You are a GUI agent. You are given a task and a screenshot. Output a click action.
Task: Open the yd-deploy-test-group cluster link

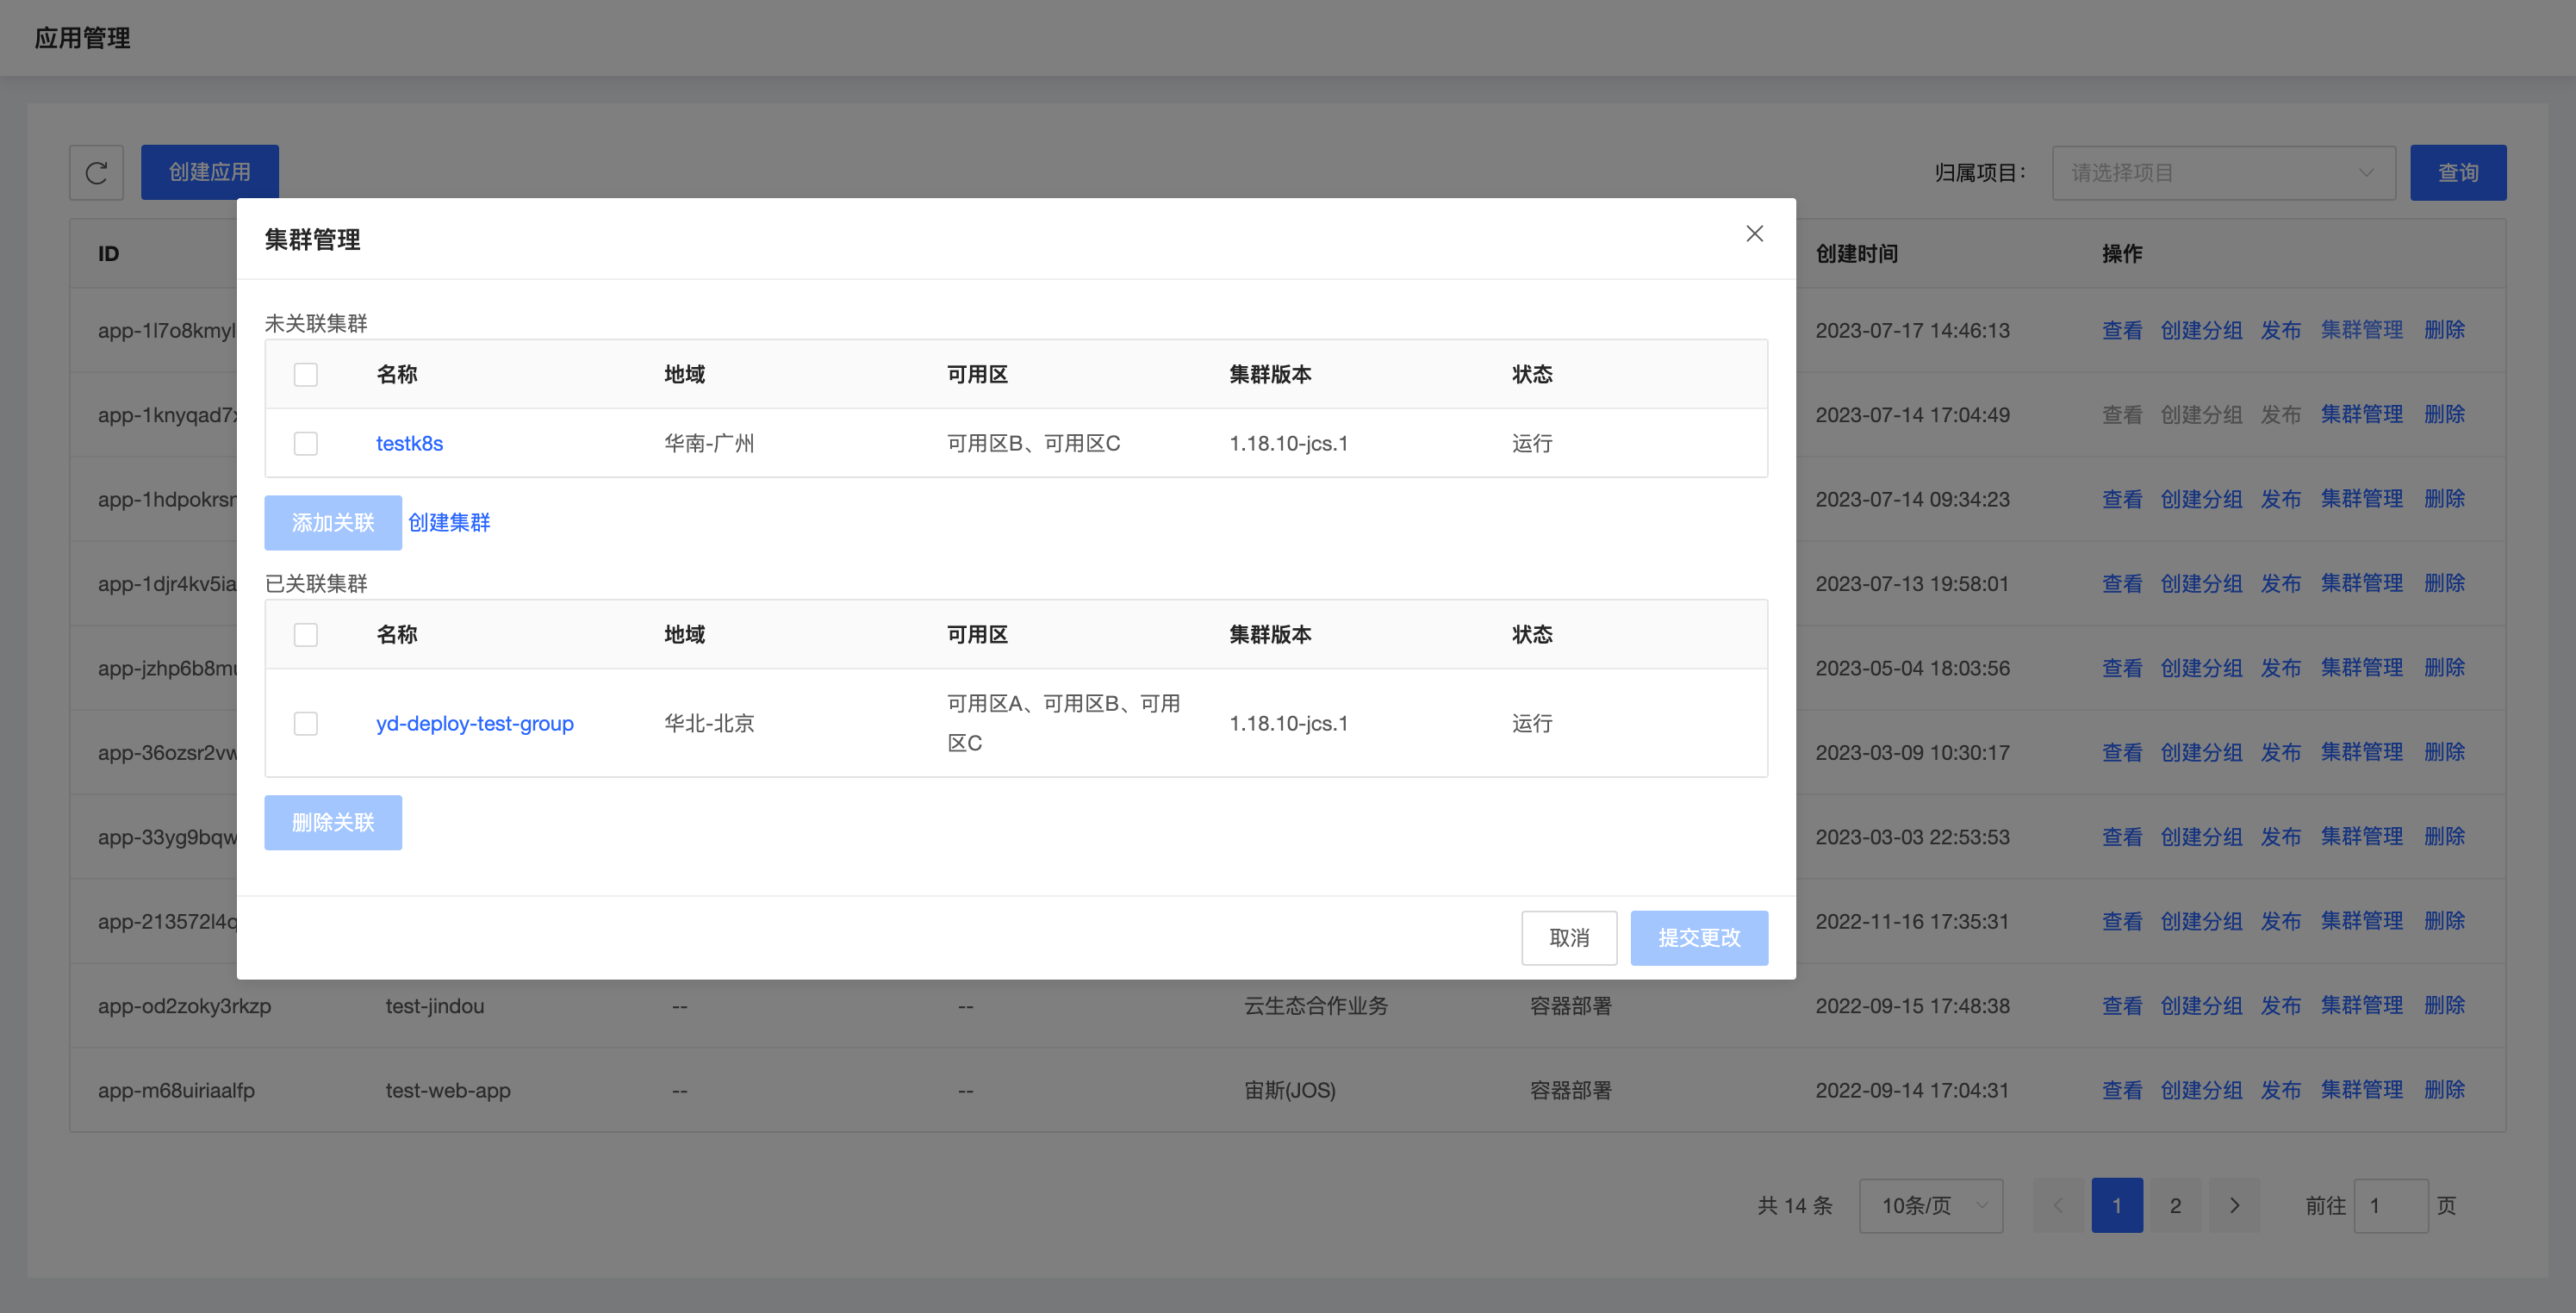[x=475, y=723]
